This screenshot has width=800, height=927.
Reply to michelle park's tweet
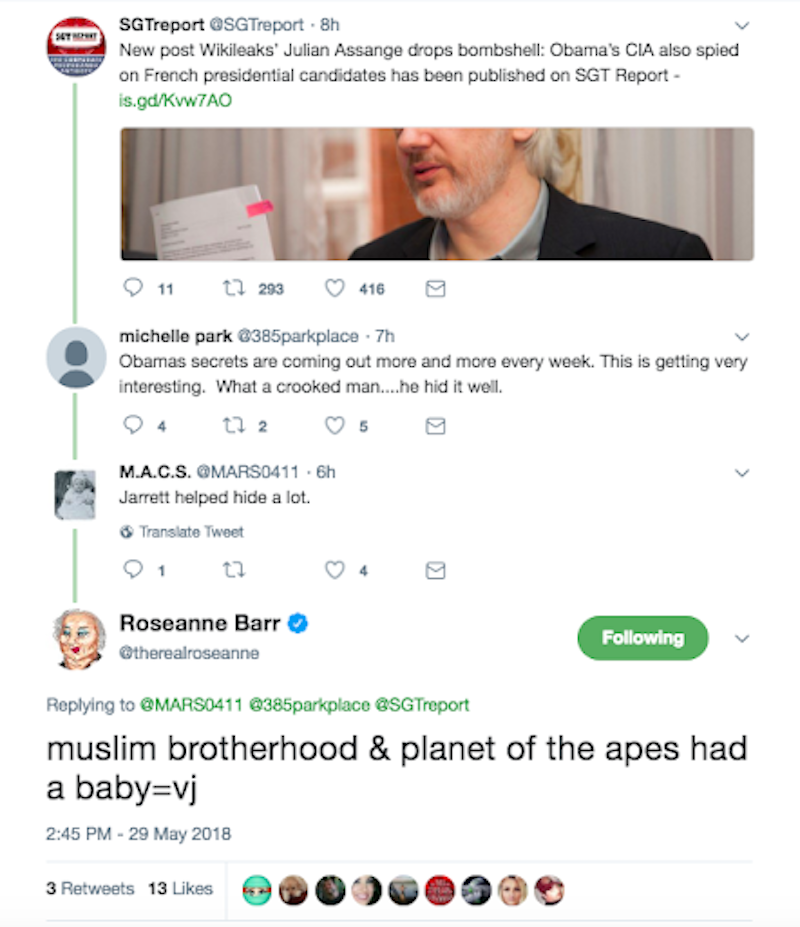[133, 425]
